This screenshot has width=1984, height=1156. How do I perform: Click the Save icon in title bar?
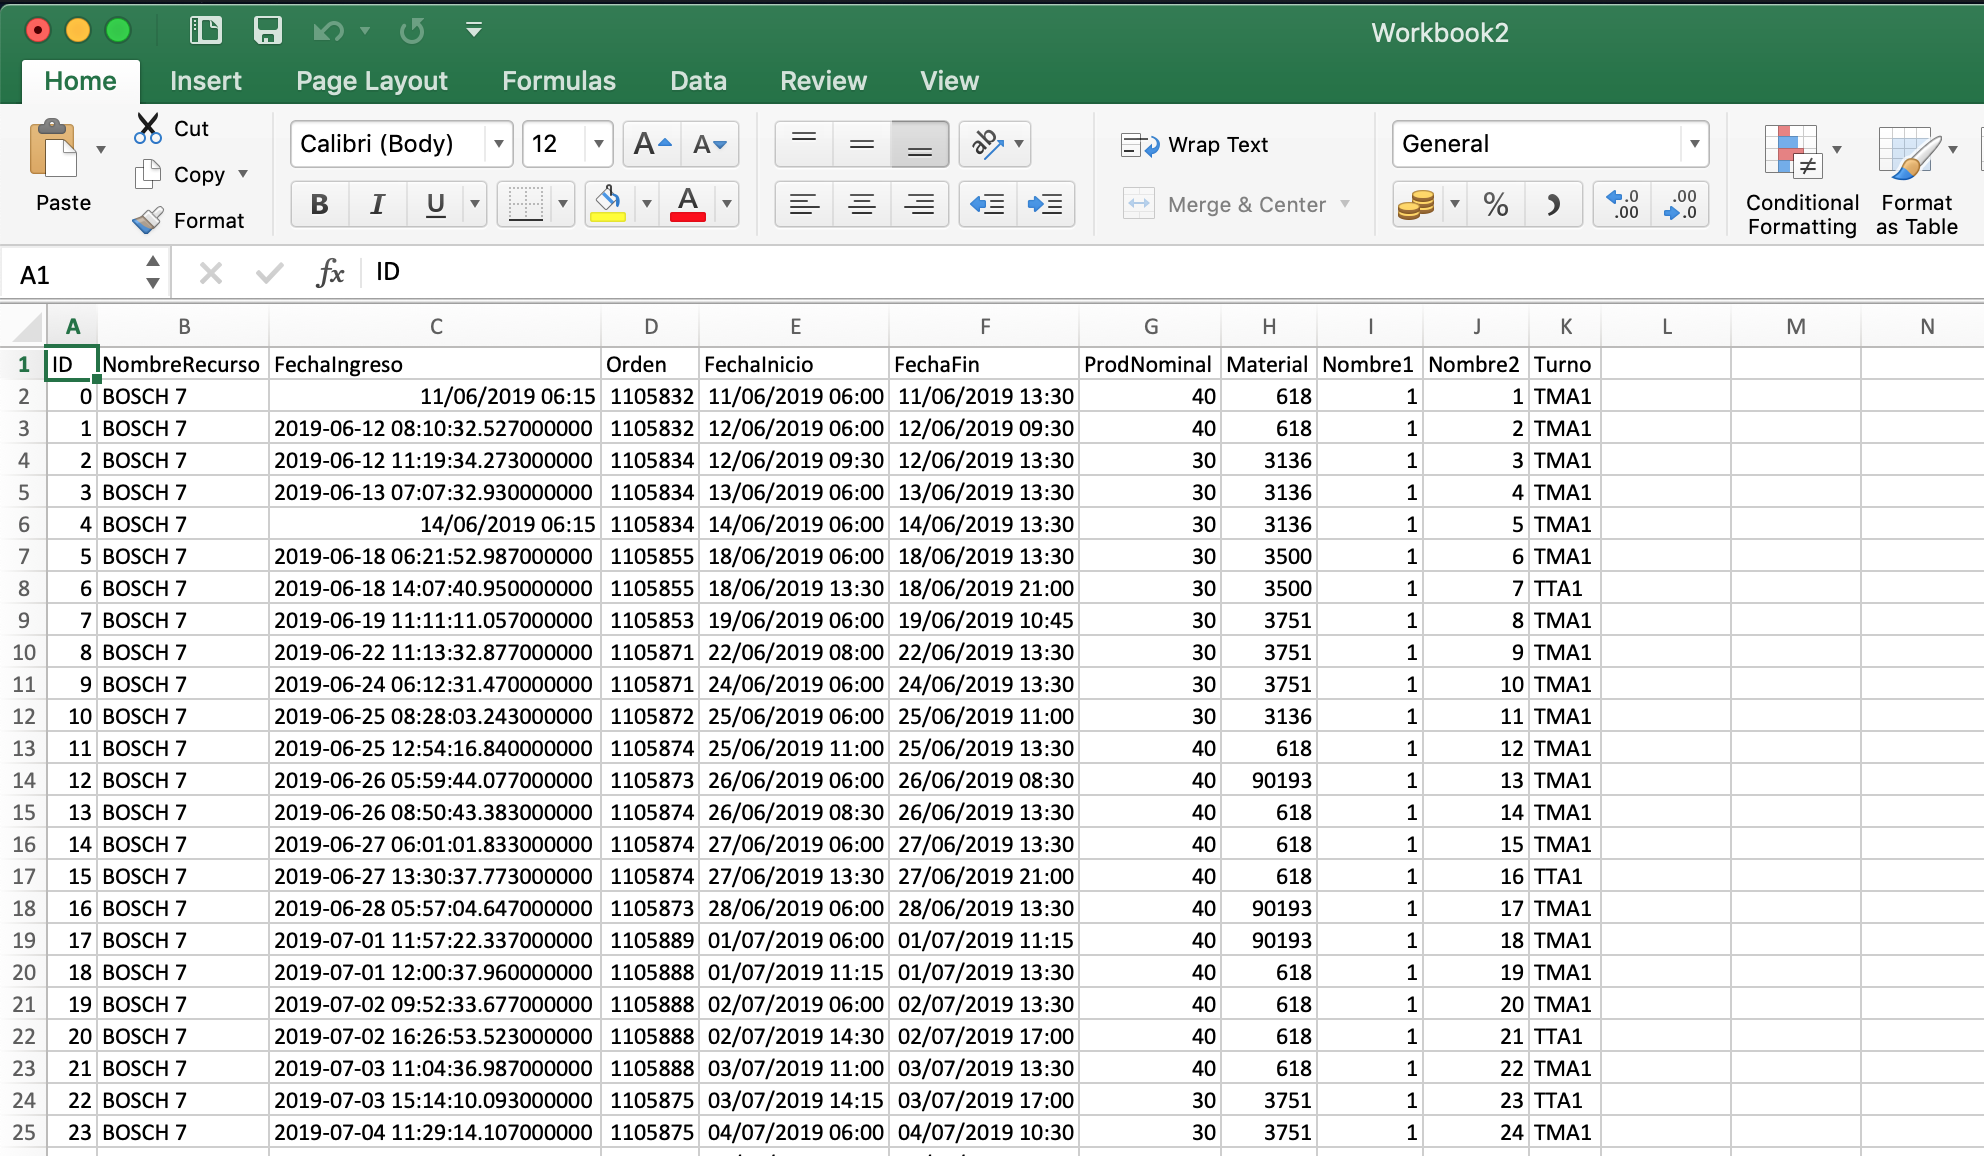point(267,31)
